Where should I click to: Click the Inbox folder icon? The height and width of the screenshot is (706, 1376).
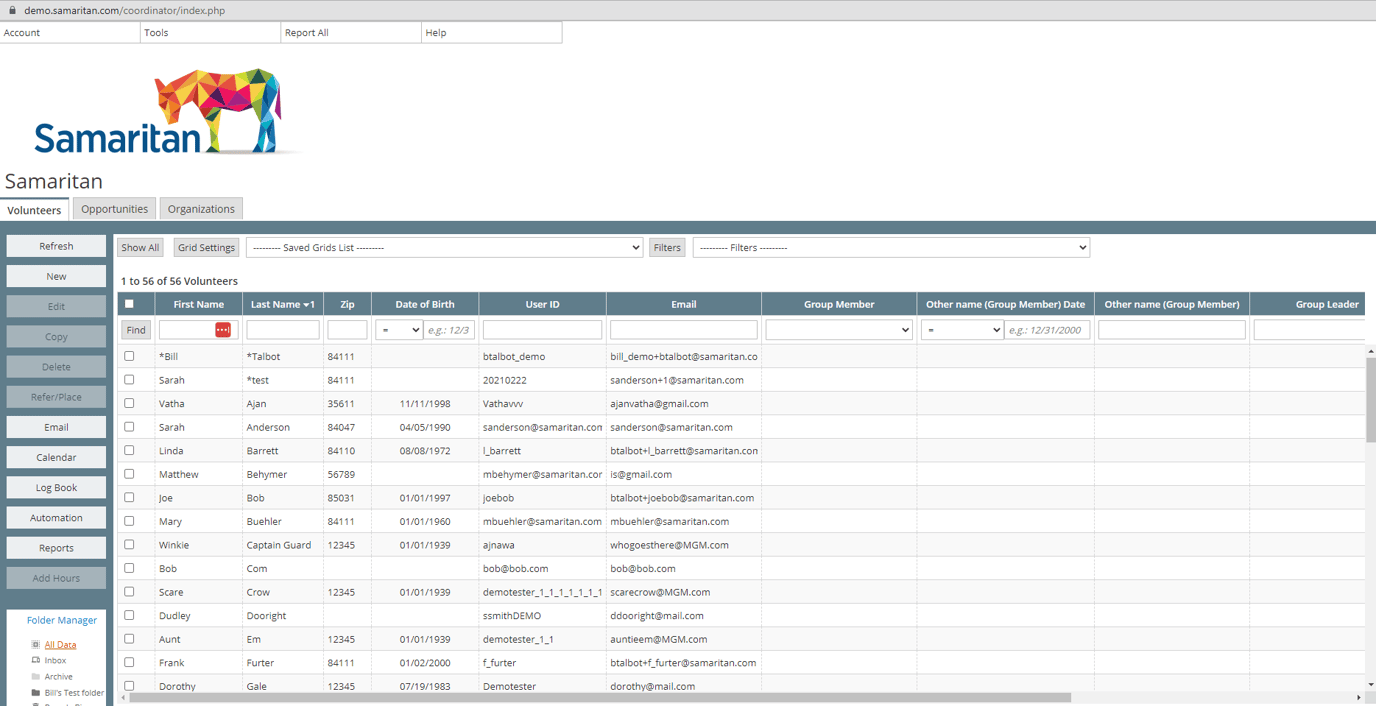(36, 661)
